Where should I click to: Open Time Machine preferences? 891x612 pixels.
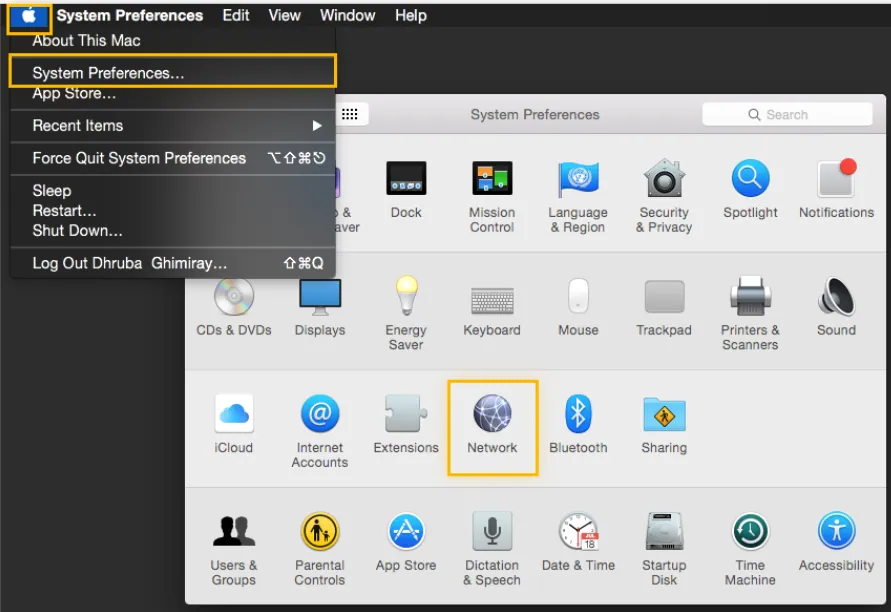point(750,549)
